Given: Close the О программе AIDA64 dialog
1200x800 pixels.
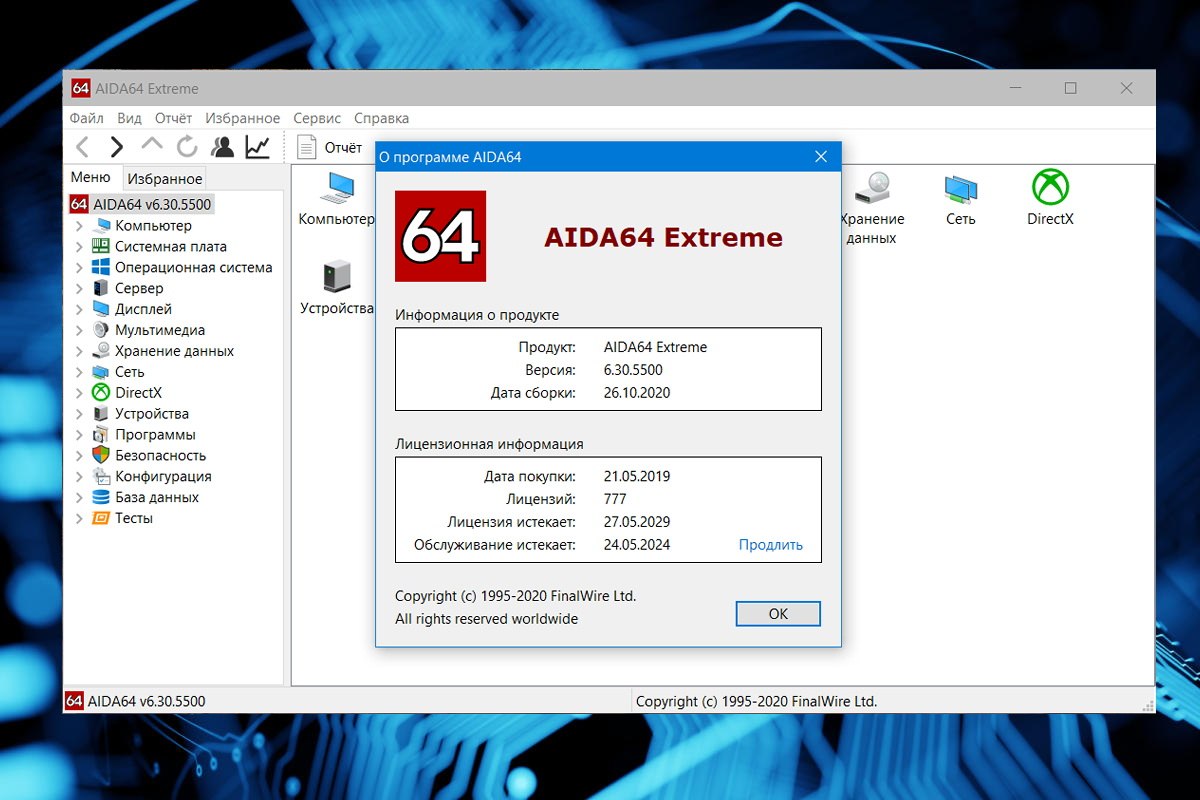Looking at the screenshot, I should 821,157.
